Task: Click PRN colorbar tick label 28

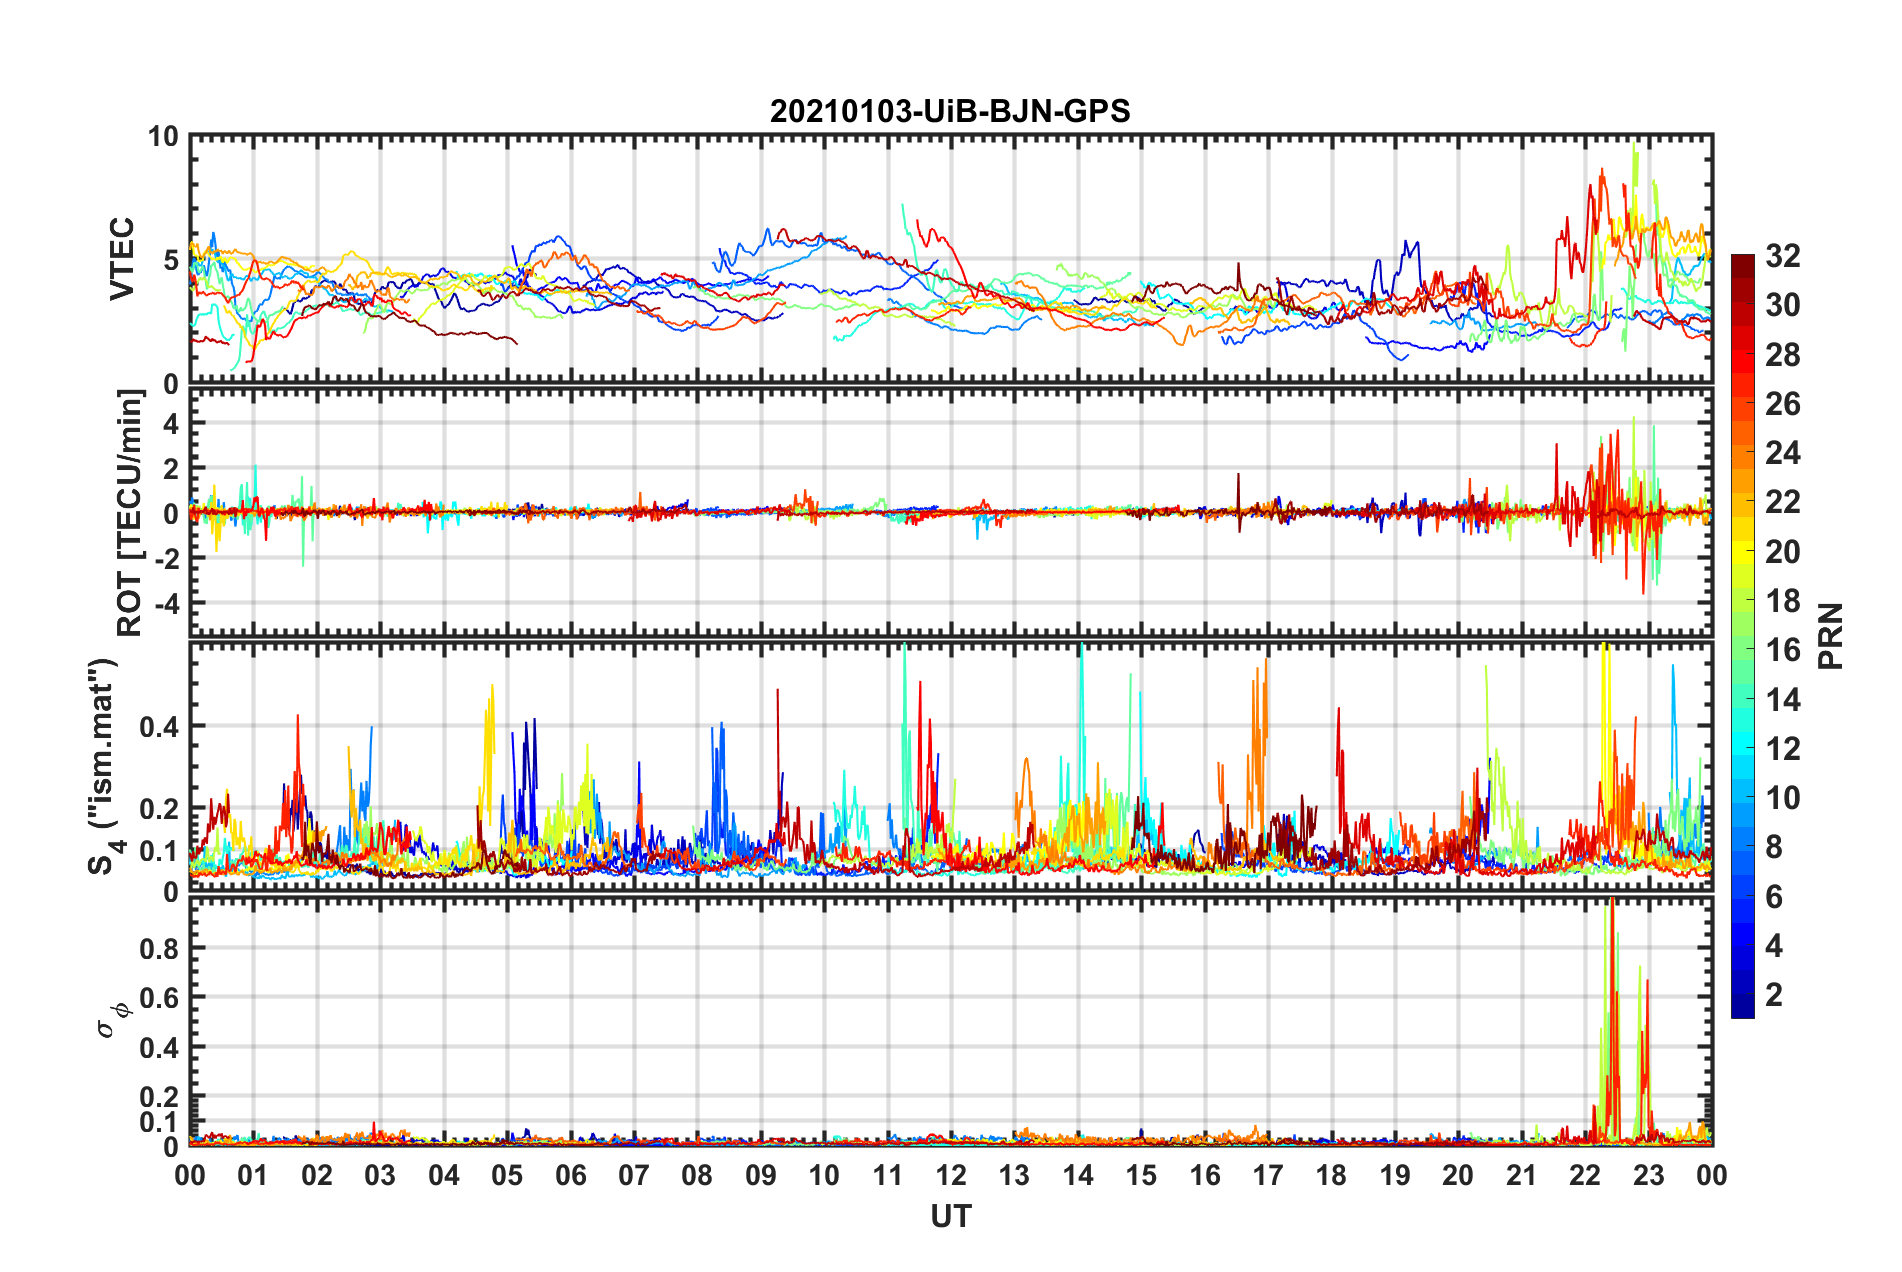Action: [x=1782, y=355]
